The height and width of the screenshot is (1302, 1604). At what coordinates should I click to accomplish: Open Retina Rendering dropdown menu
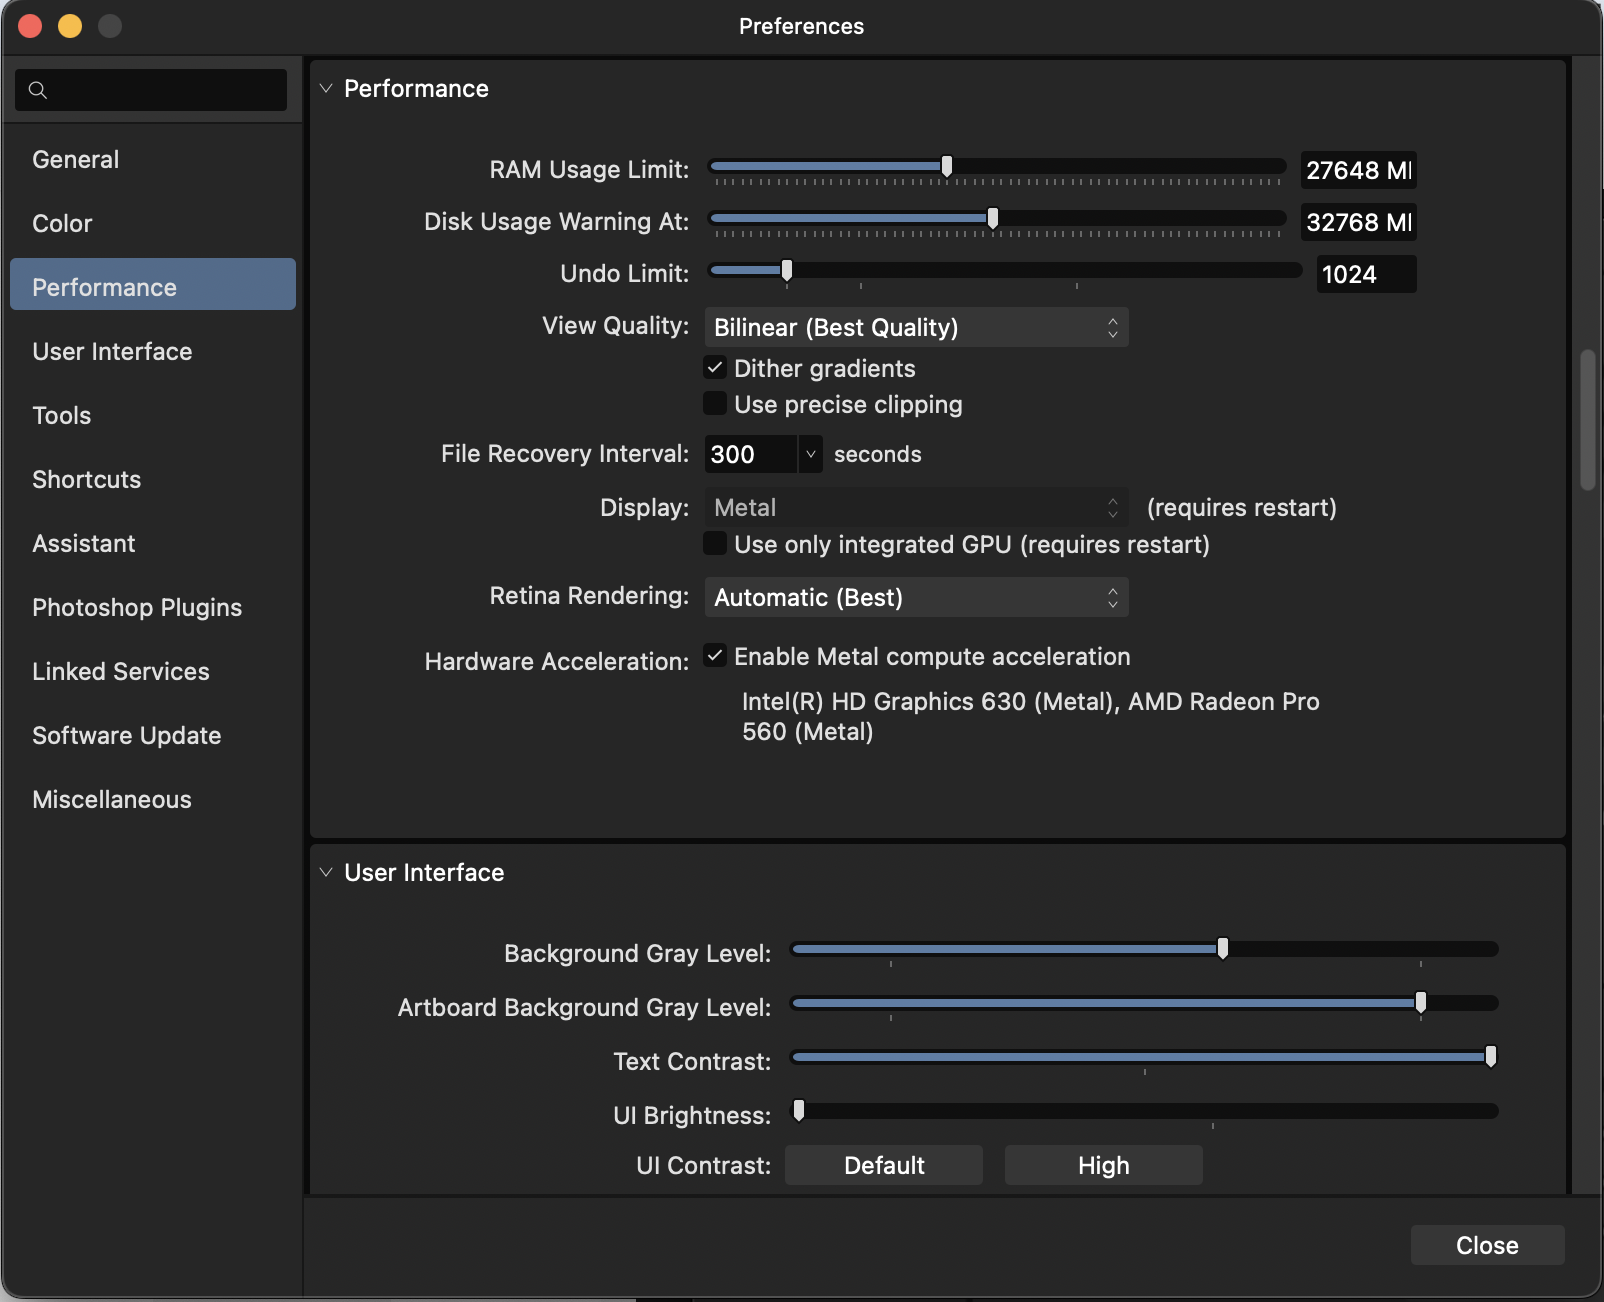click(x=916, y=598)
